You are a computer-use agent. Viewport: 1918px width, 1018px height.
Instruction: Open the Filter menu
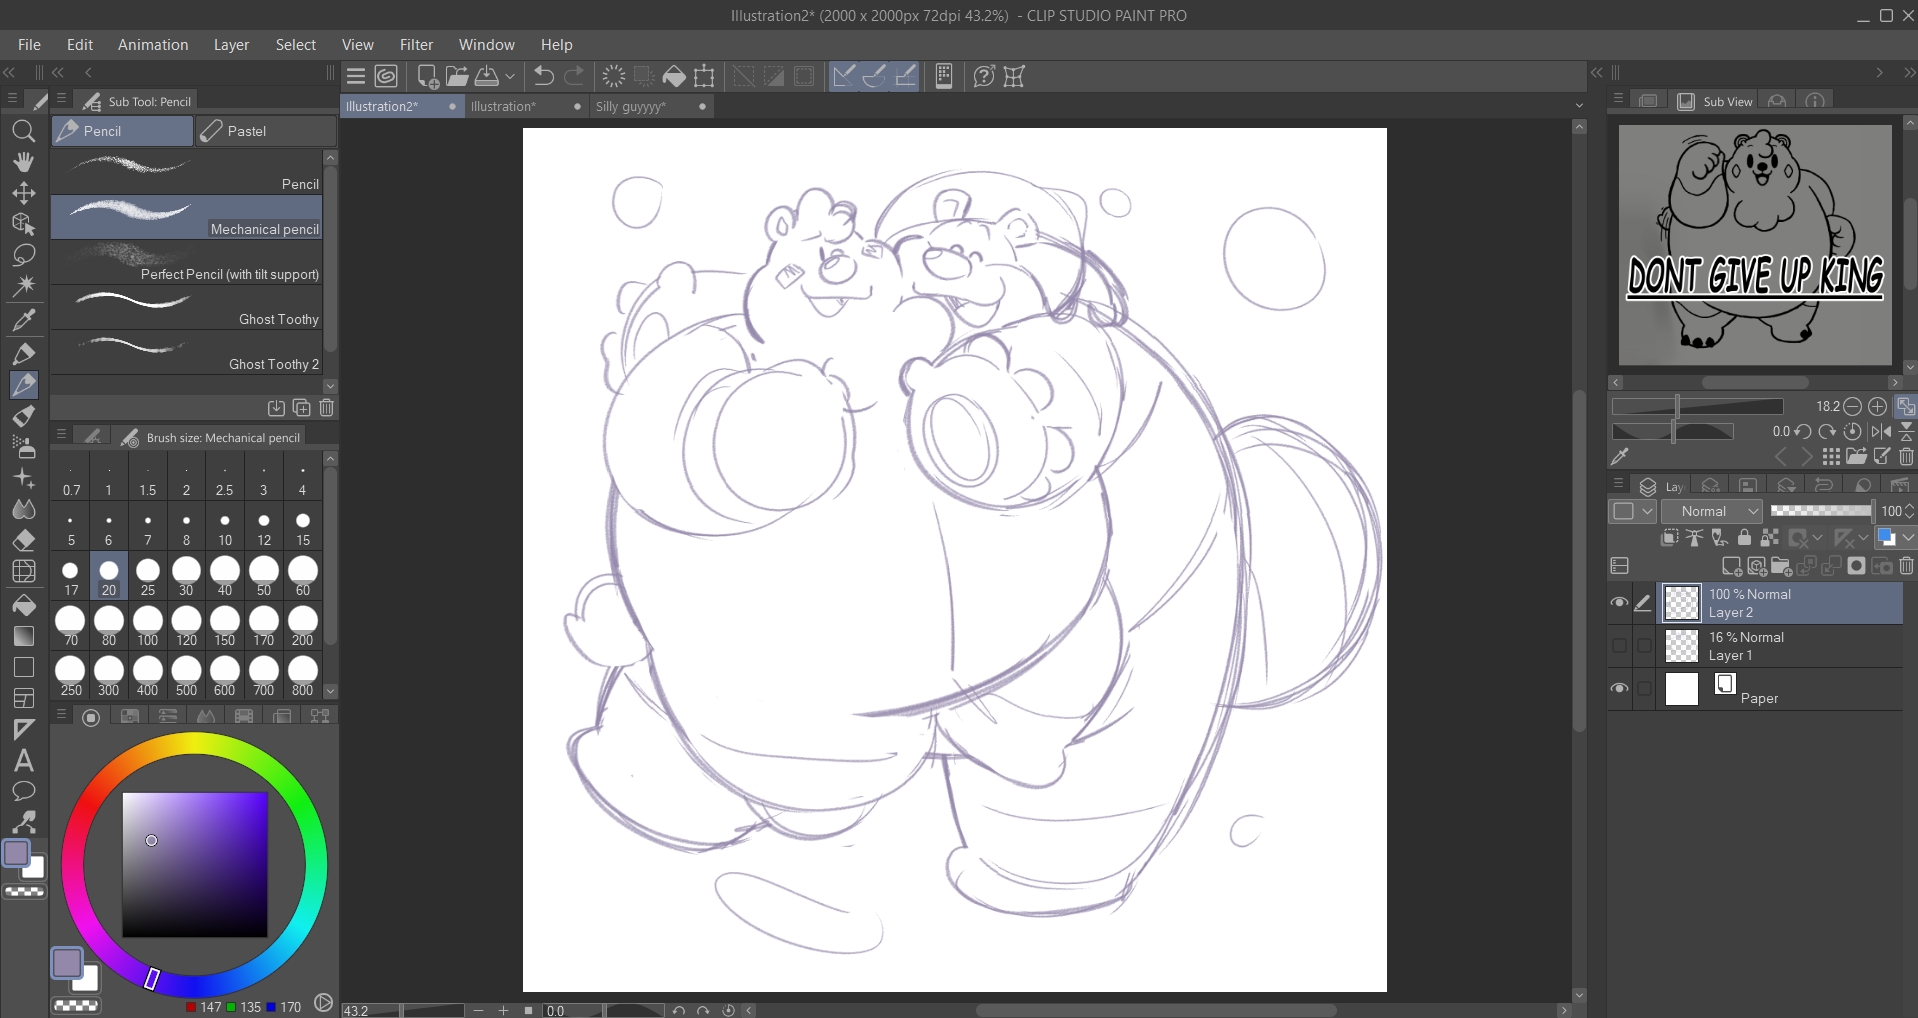point(416,45)
